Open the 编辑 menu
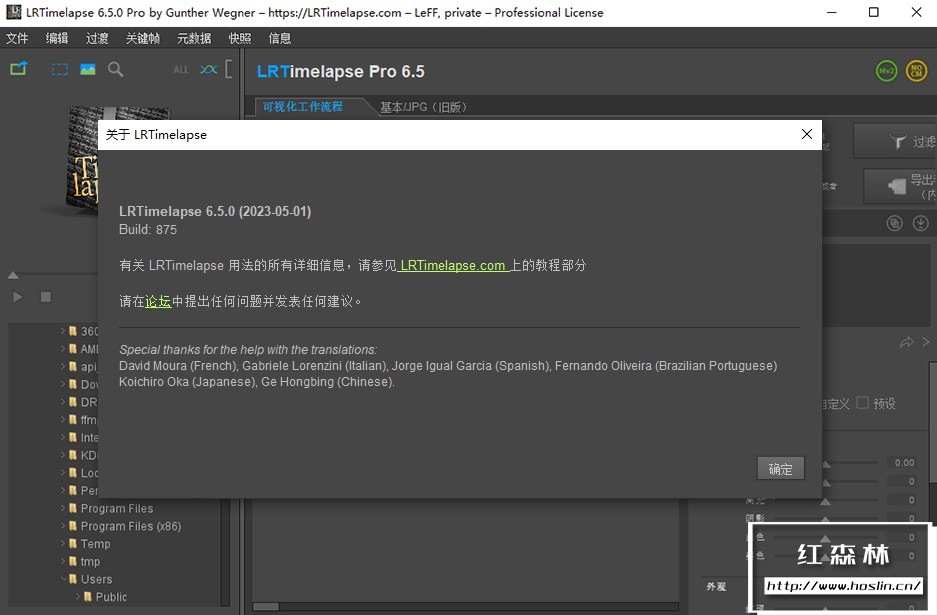This screenshot has height=615, width=937. click(x=57, y=38)
